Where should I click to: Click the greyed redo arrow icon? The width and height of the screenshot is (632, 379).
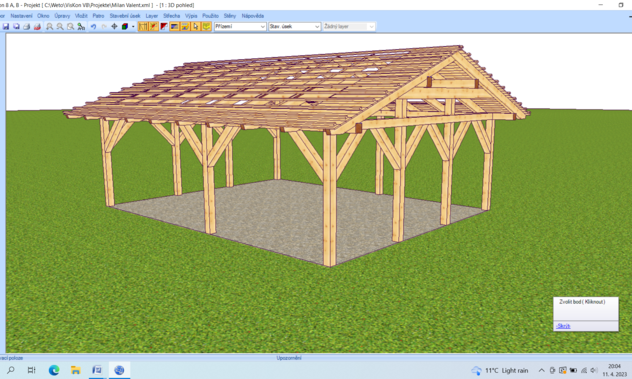(x=104, y=27)
